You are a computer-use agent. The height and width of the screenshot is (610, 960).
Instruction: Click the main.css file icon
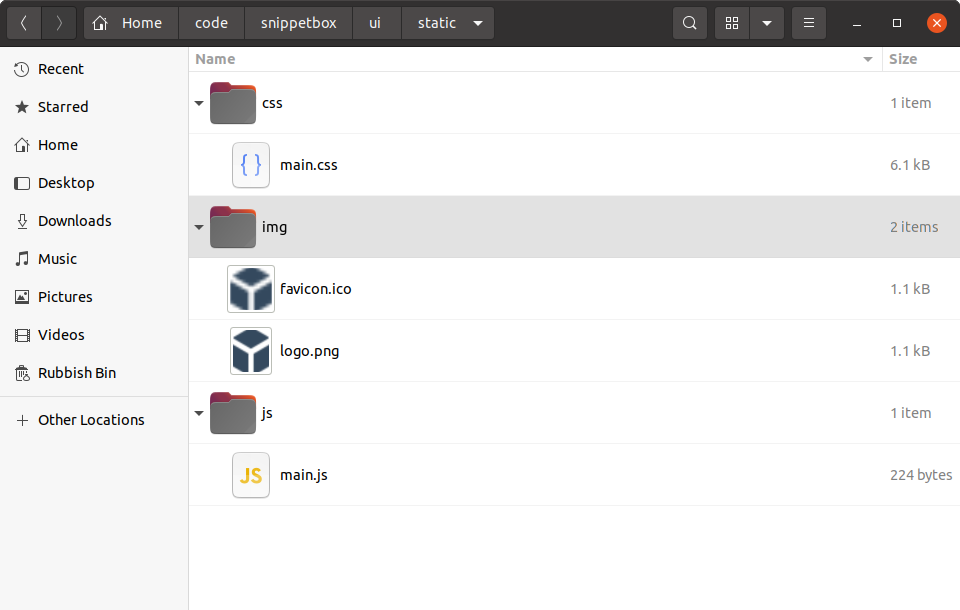click(251, 165)
